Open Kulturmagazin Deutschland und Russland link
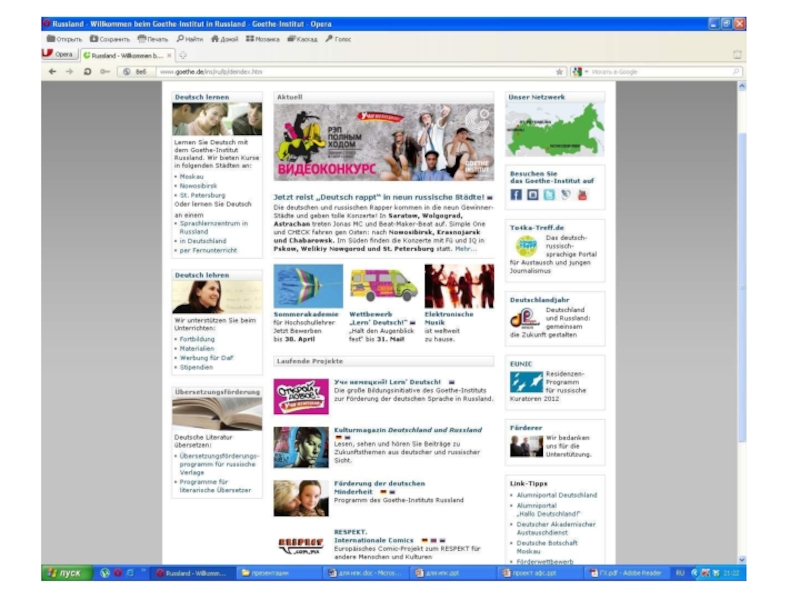 [408, 430]
